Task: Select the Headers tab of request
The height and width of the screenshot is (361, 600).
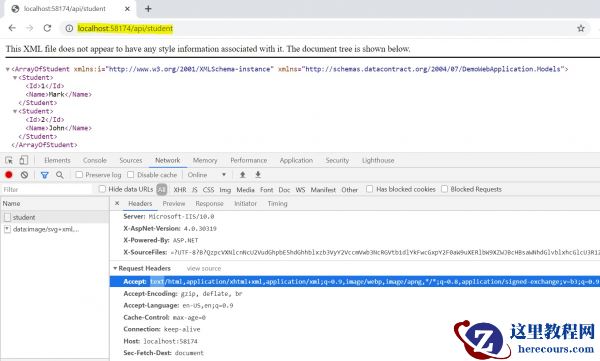Action: click(140, 204)
